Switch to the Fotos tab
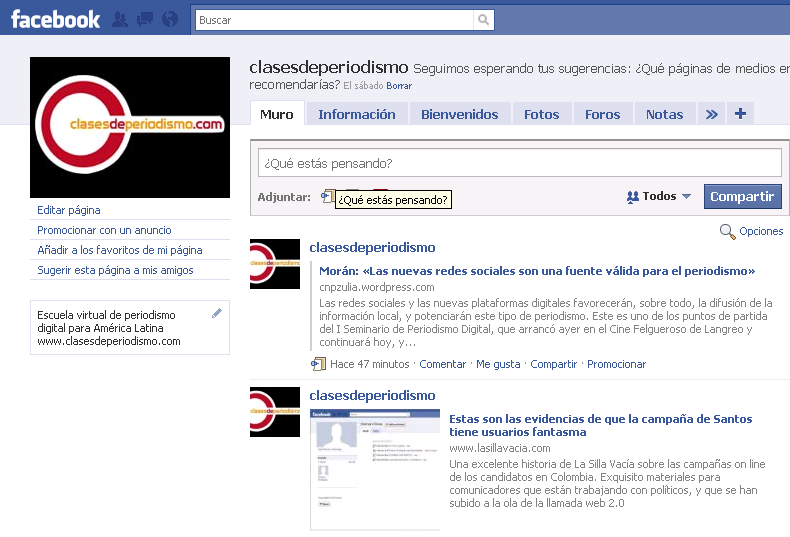Viewport: 790px width, 537px height. click(x=542, y=114)
